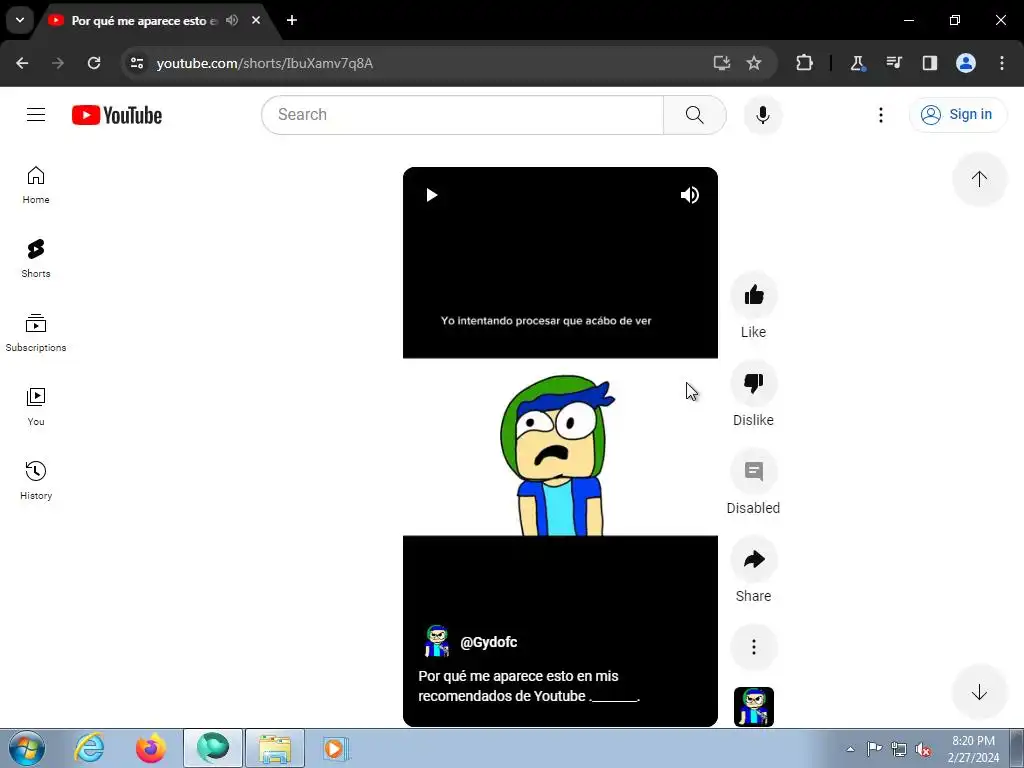Open Chrome three-dot menu
This screenshot has height=768, width=1024.
pos(1001,63)
